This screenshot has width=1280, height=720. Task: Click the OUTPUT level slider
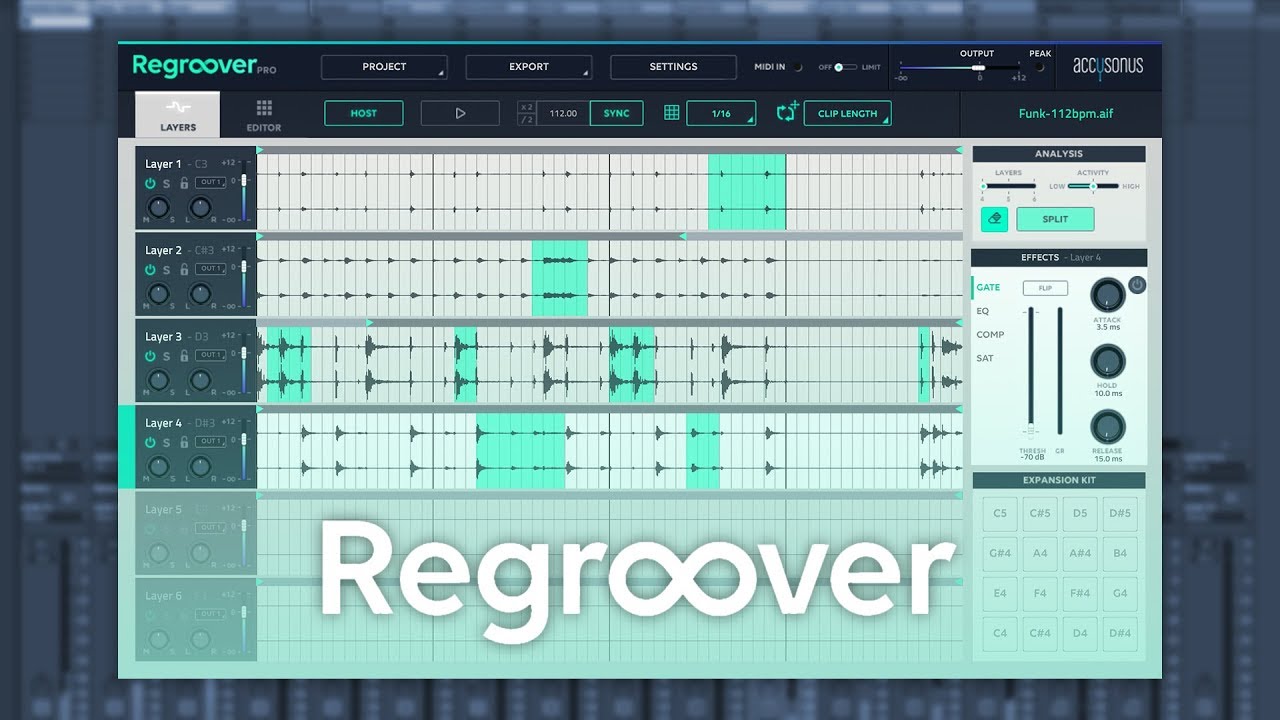tap(962, 67)
